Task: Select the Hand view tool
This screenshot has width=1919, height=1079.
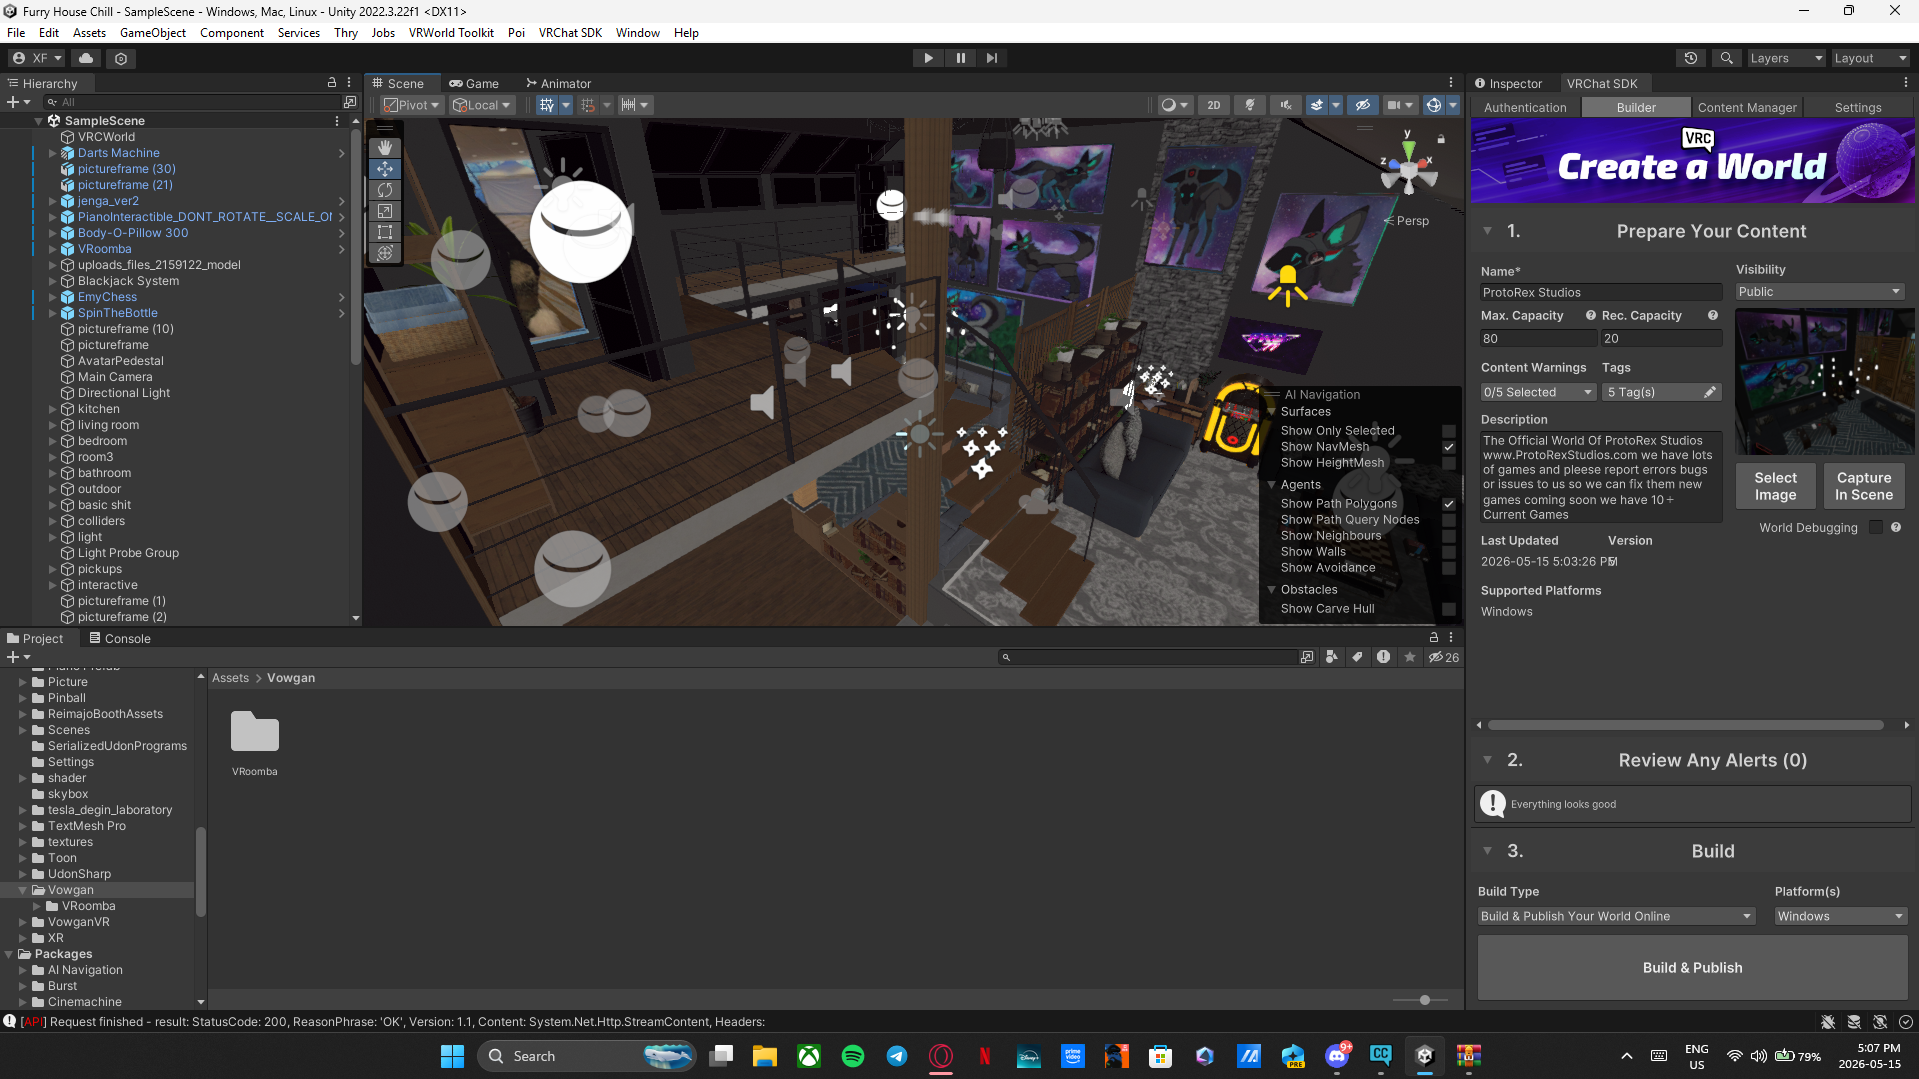Action: pos(385,148)
